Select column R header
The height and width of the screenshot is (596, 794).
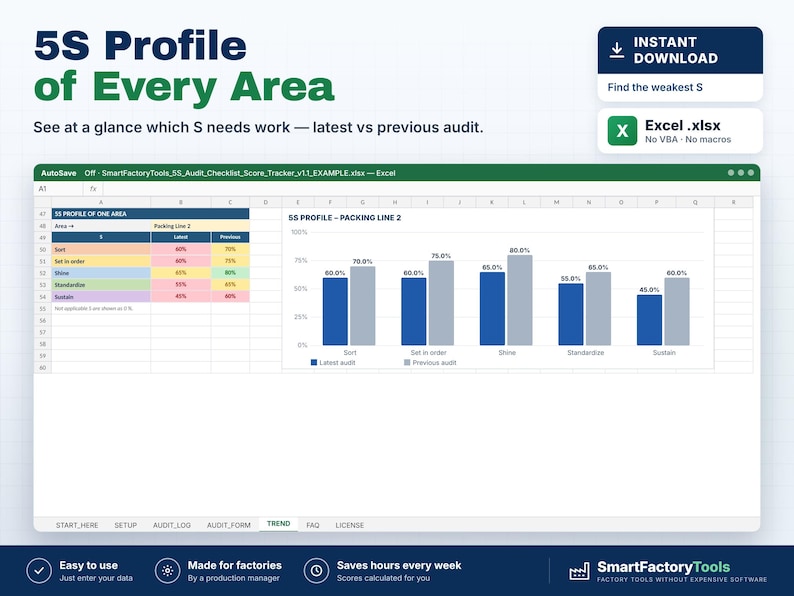click(734, 202)
